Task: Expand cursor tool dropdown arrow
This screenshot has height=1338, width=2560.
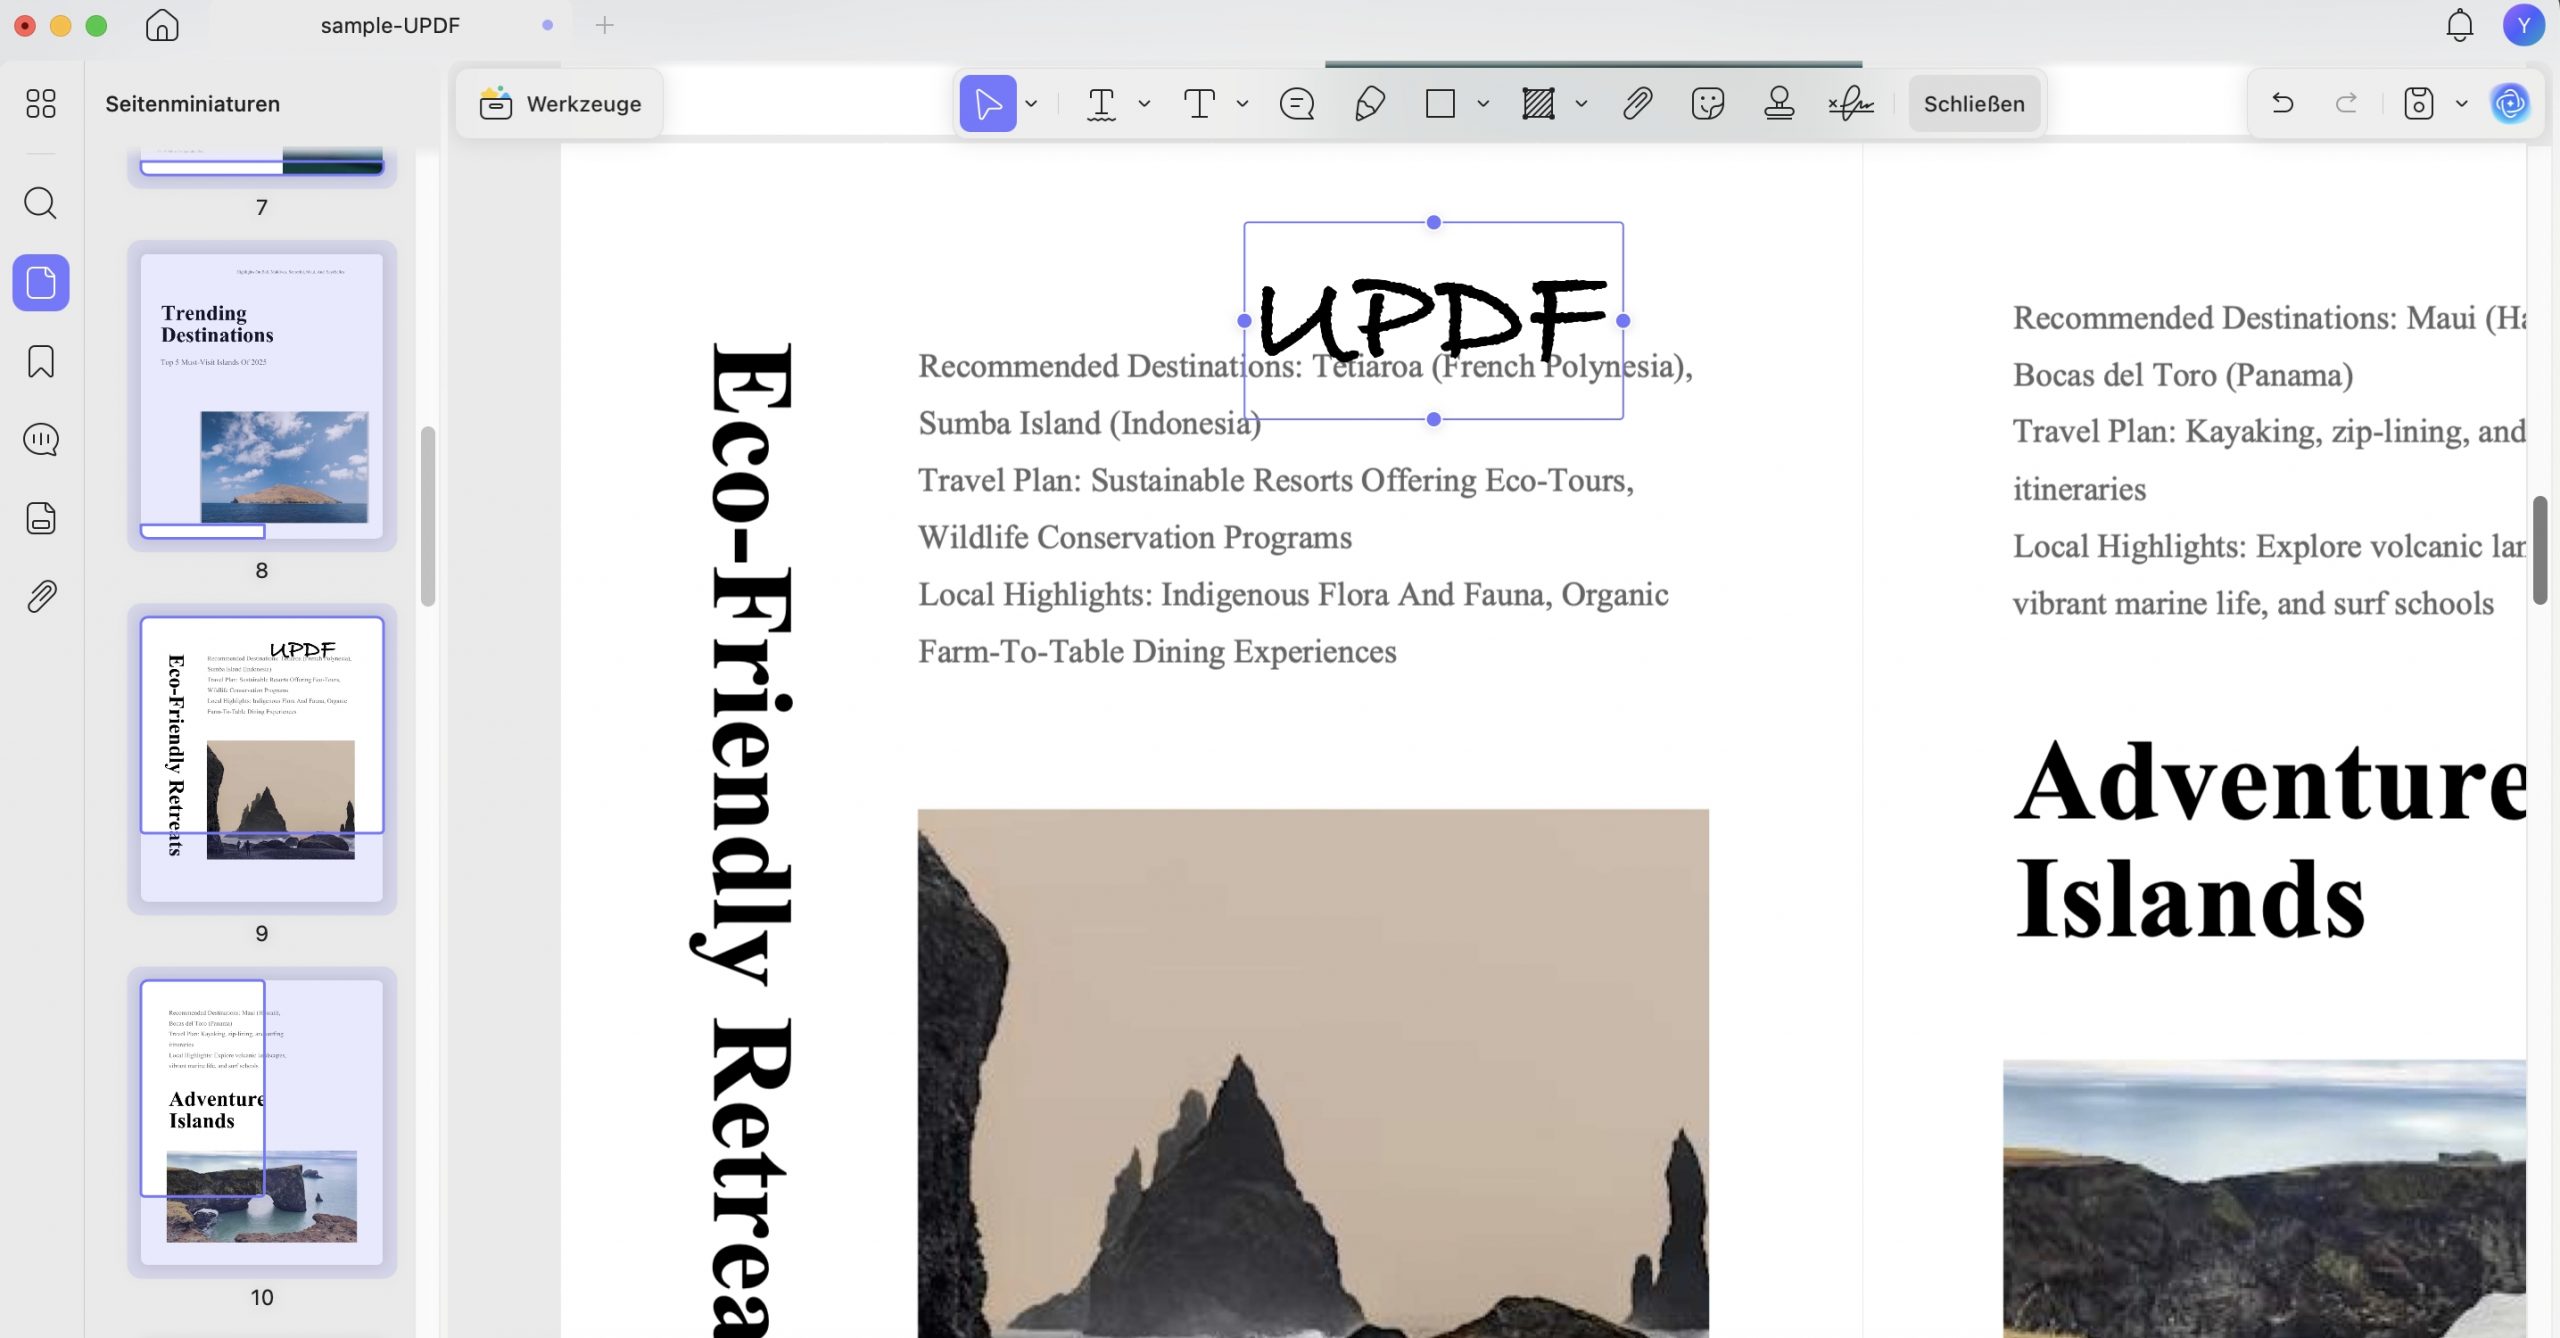Action: coord(1031,103)
